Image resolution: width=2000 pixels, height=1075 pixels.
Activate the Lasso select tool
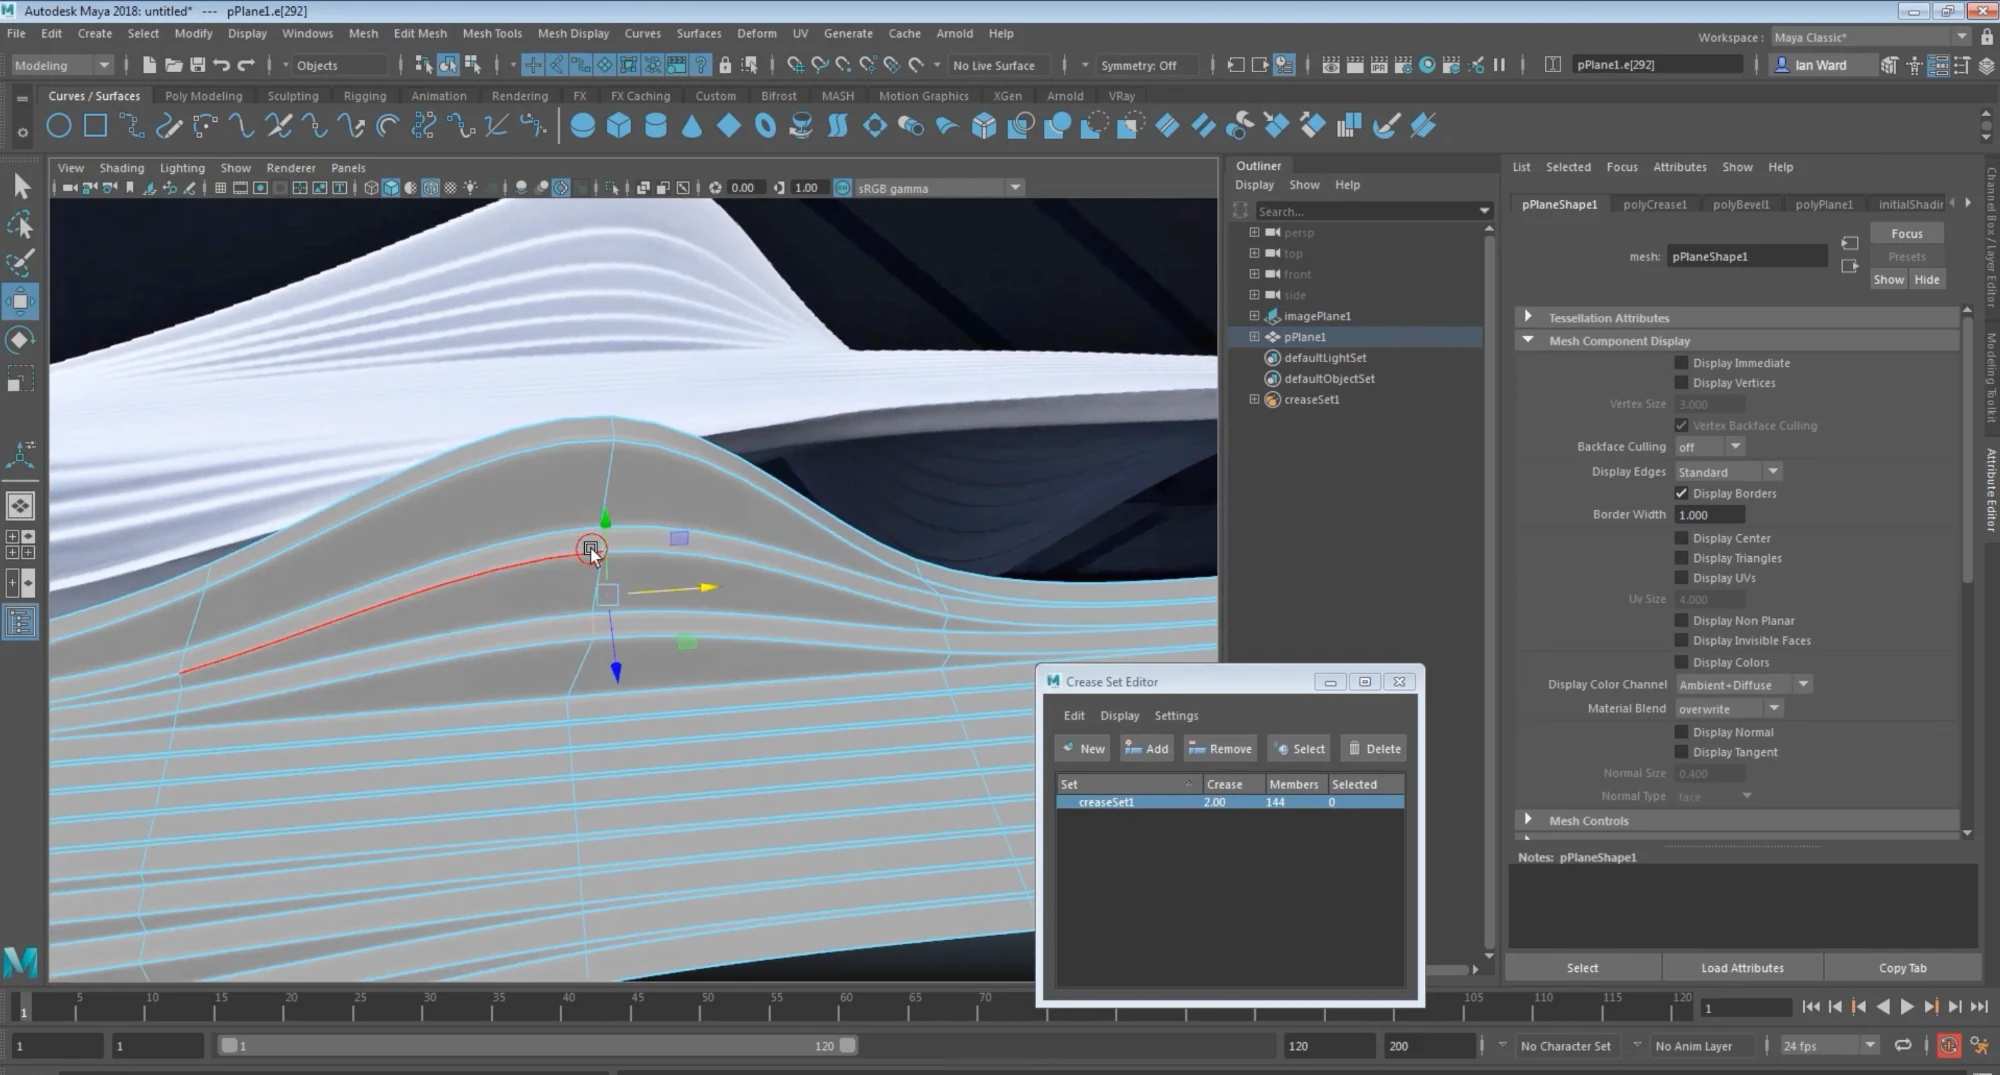pos(21,226)
